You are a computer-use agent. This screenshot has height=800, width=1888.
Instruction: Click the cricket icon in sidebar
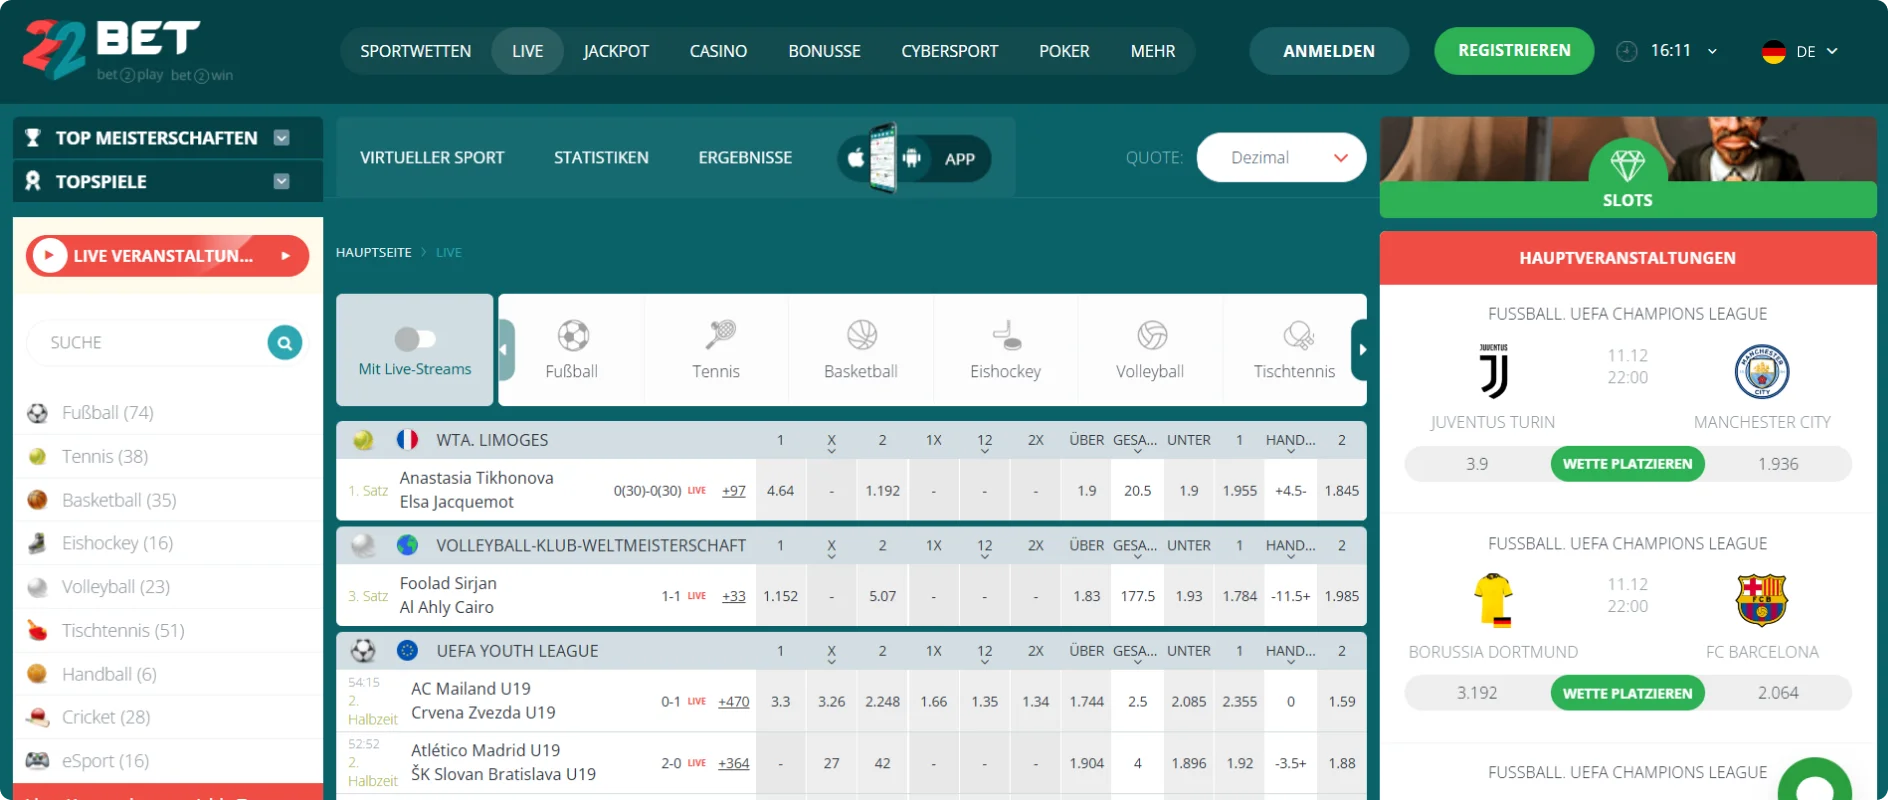[37, 717]
